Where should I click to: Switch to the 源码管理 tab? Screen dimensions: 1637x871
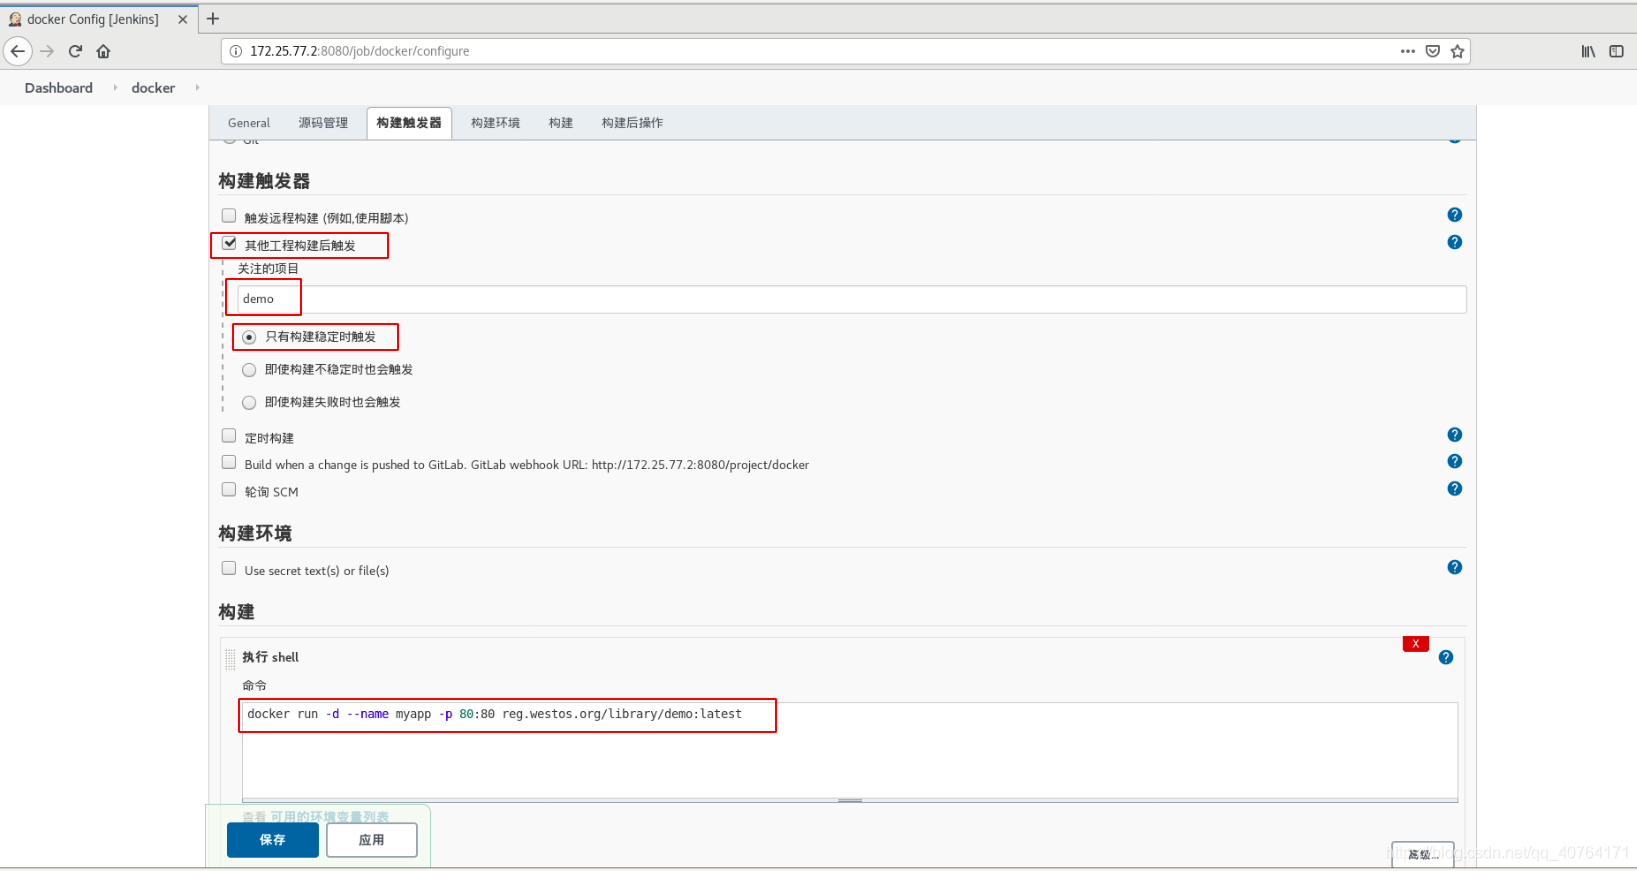(x=323, y=123)
